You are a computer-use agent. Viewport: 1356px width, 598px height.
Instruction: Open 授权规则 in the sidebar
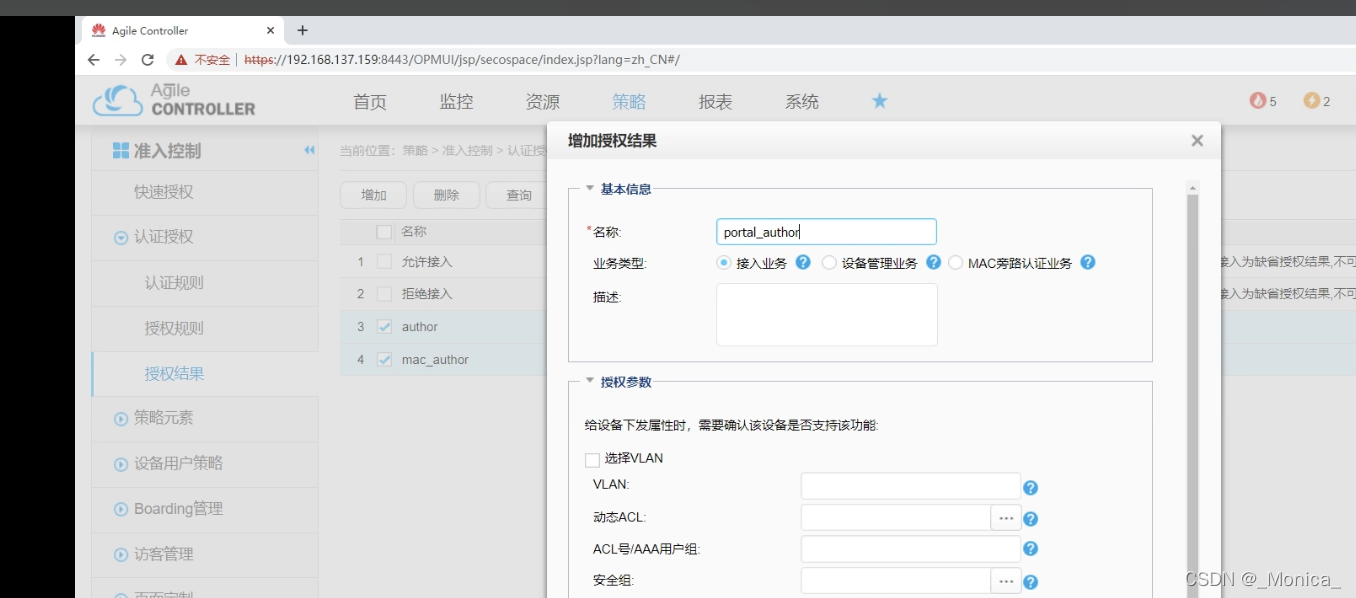pyautogui.click(x=174, y=328)
